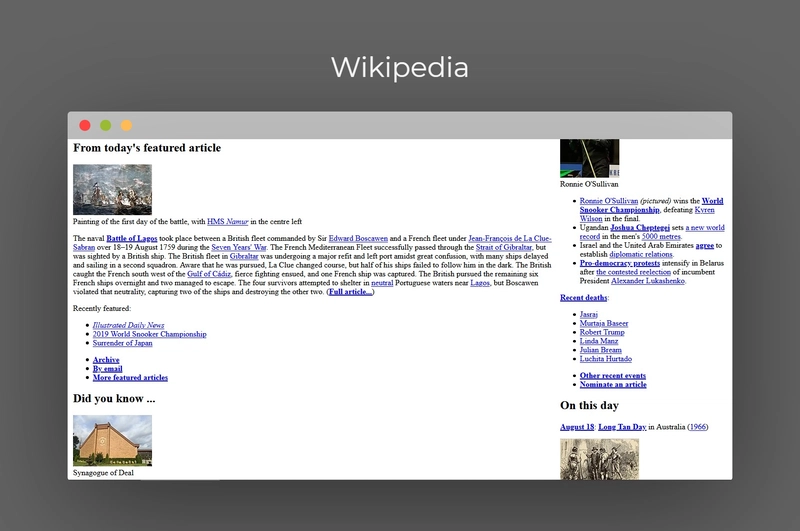800x531 pixels.
Task: Click the Nominate an article link
Action: point(613,385)
